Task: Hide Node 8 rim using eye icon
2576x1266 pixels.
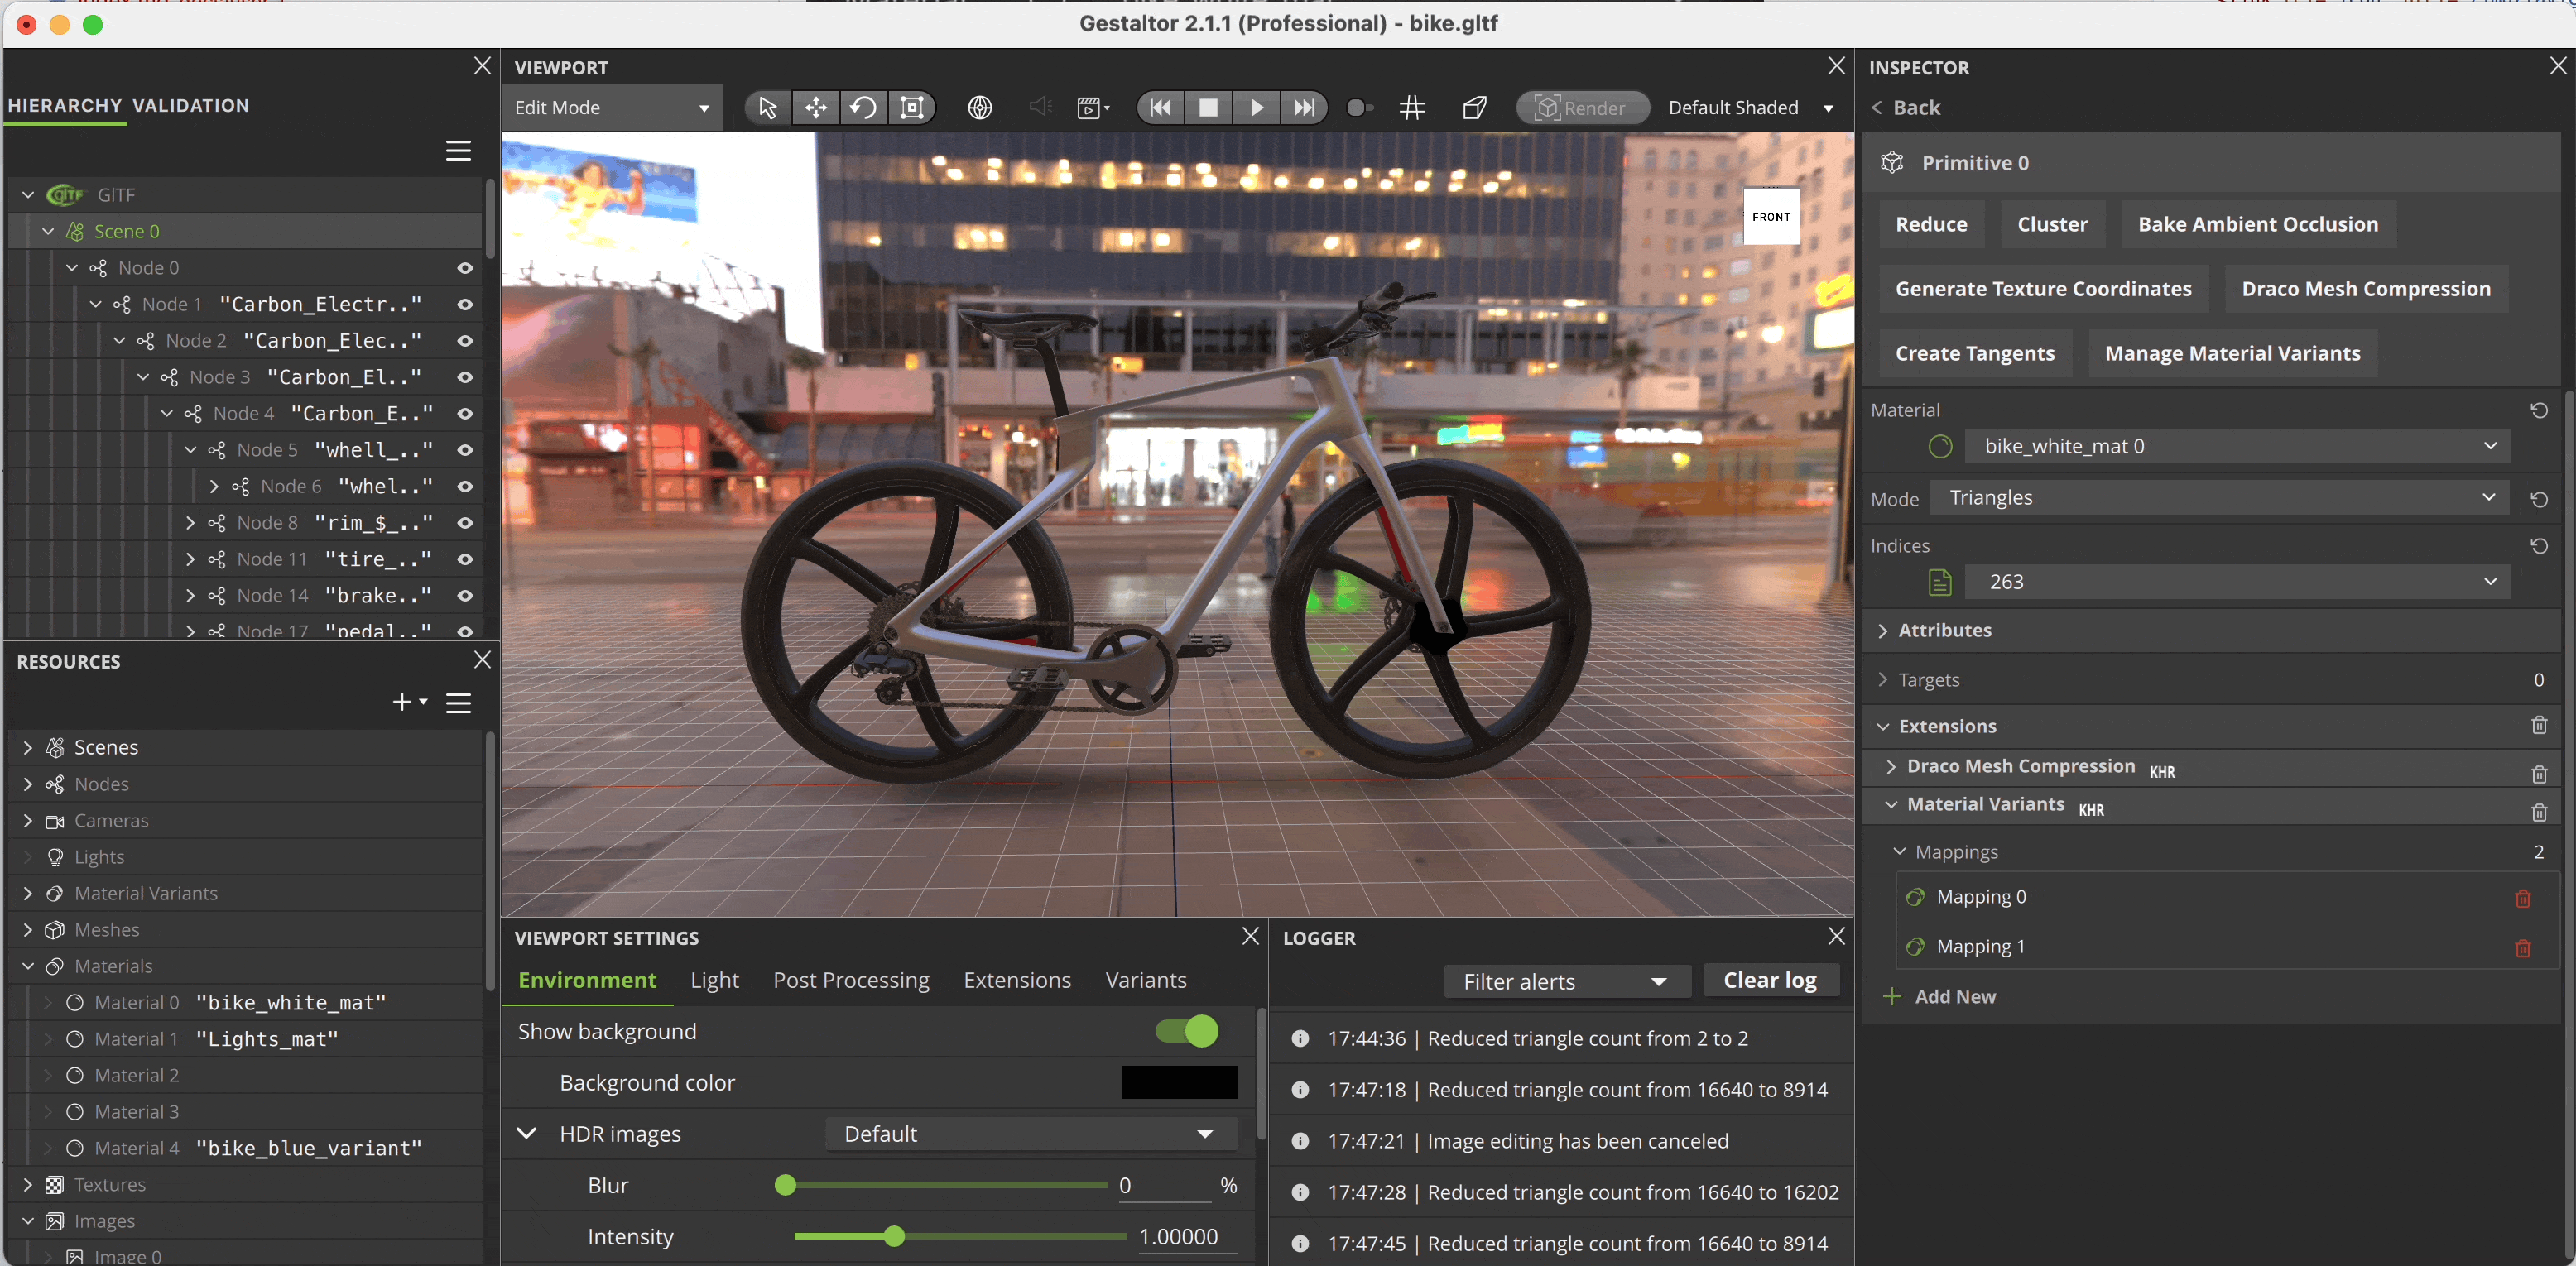Action: point(465,523)
